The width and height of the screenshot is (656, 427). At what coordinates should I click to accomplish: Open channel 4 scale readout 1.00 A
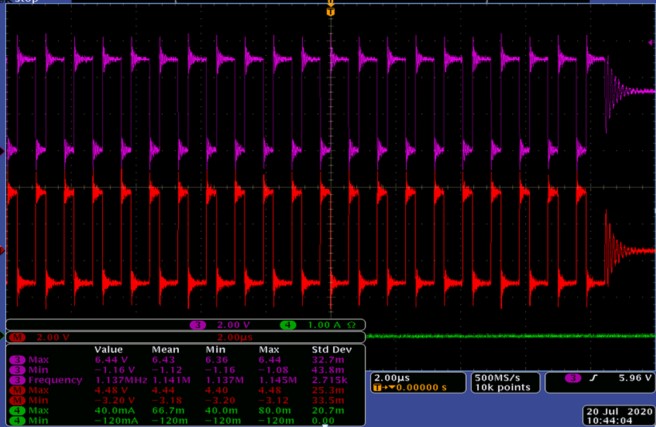tap(324, 325)
